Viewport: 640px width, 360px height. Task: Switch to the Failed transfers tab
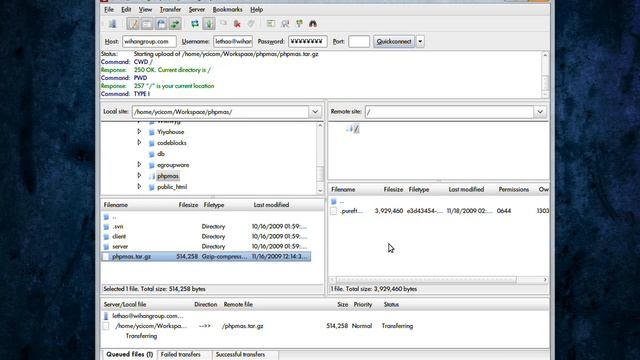click(x=180, y=355)
